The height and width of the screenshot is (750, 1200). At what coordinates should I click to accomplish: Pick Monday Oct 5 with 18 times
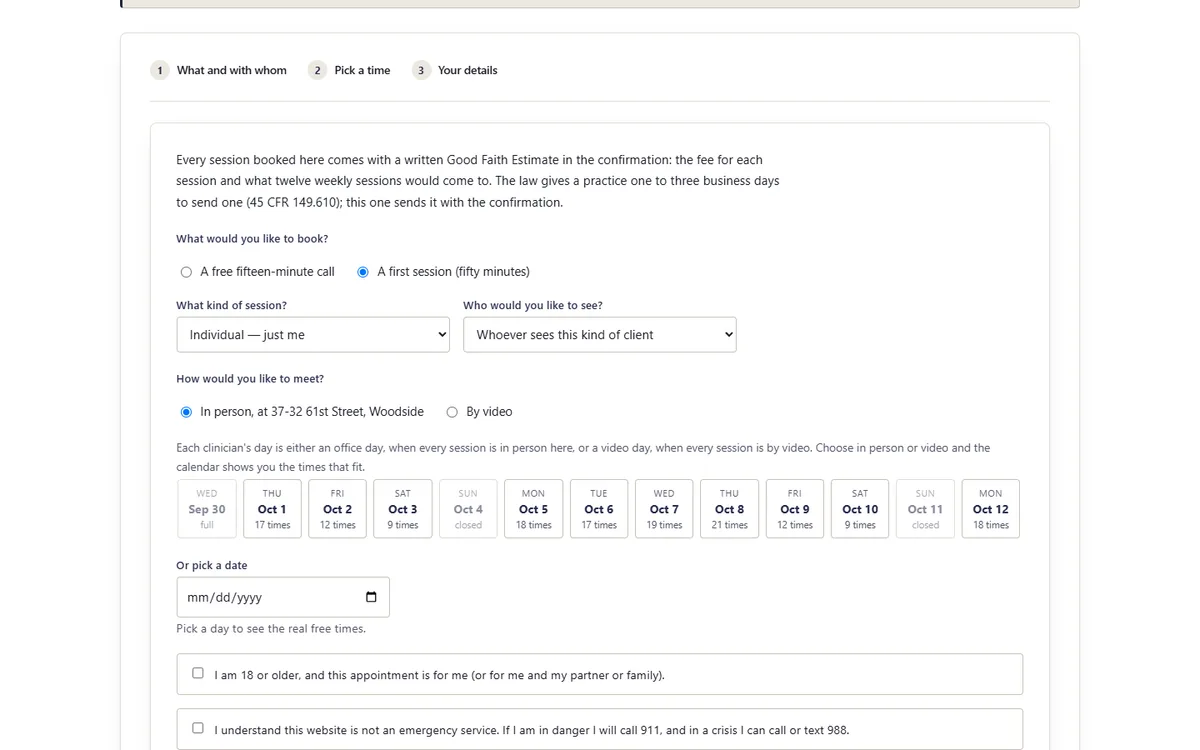pos(534,509)
